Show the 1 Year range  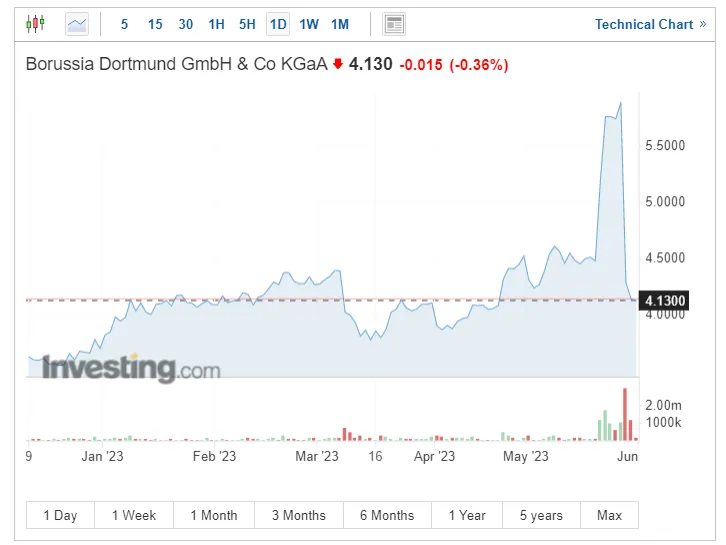467,515
